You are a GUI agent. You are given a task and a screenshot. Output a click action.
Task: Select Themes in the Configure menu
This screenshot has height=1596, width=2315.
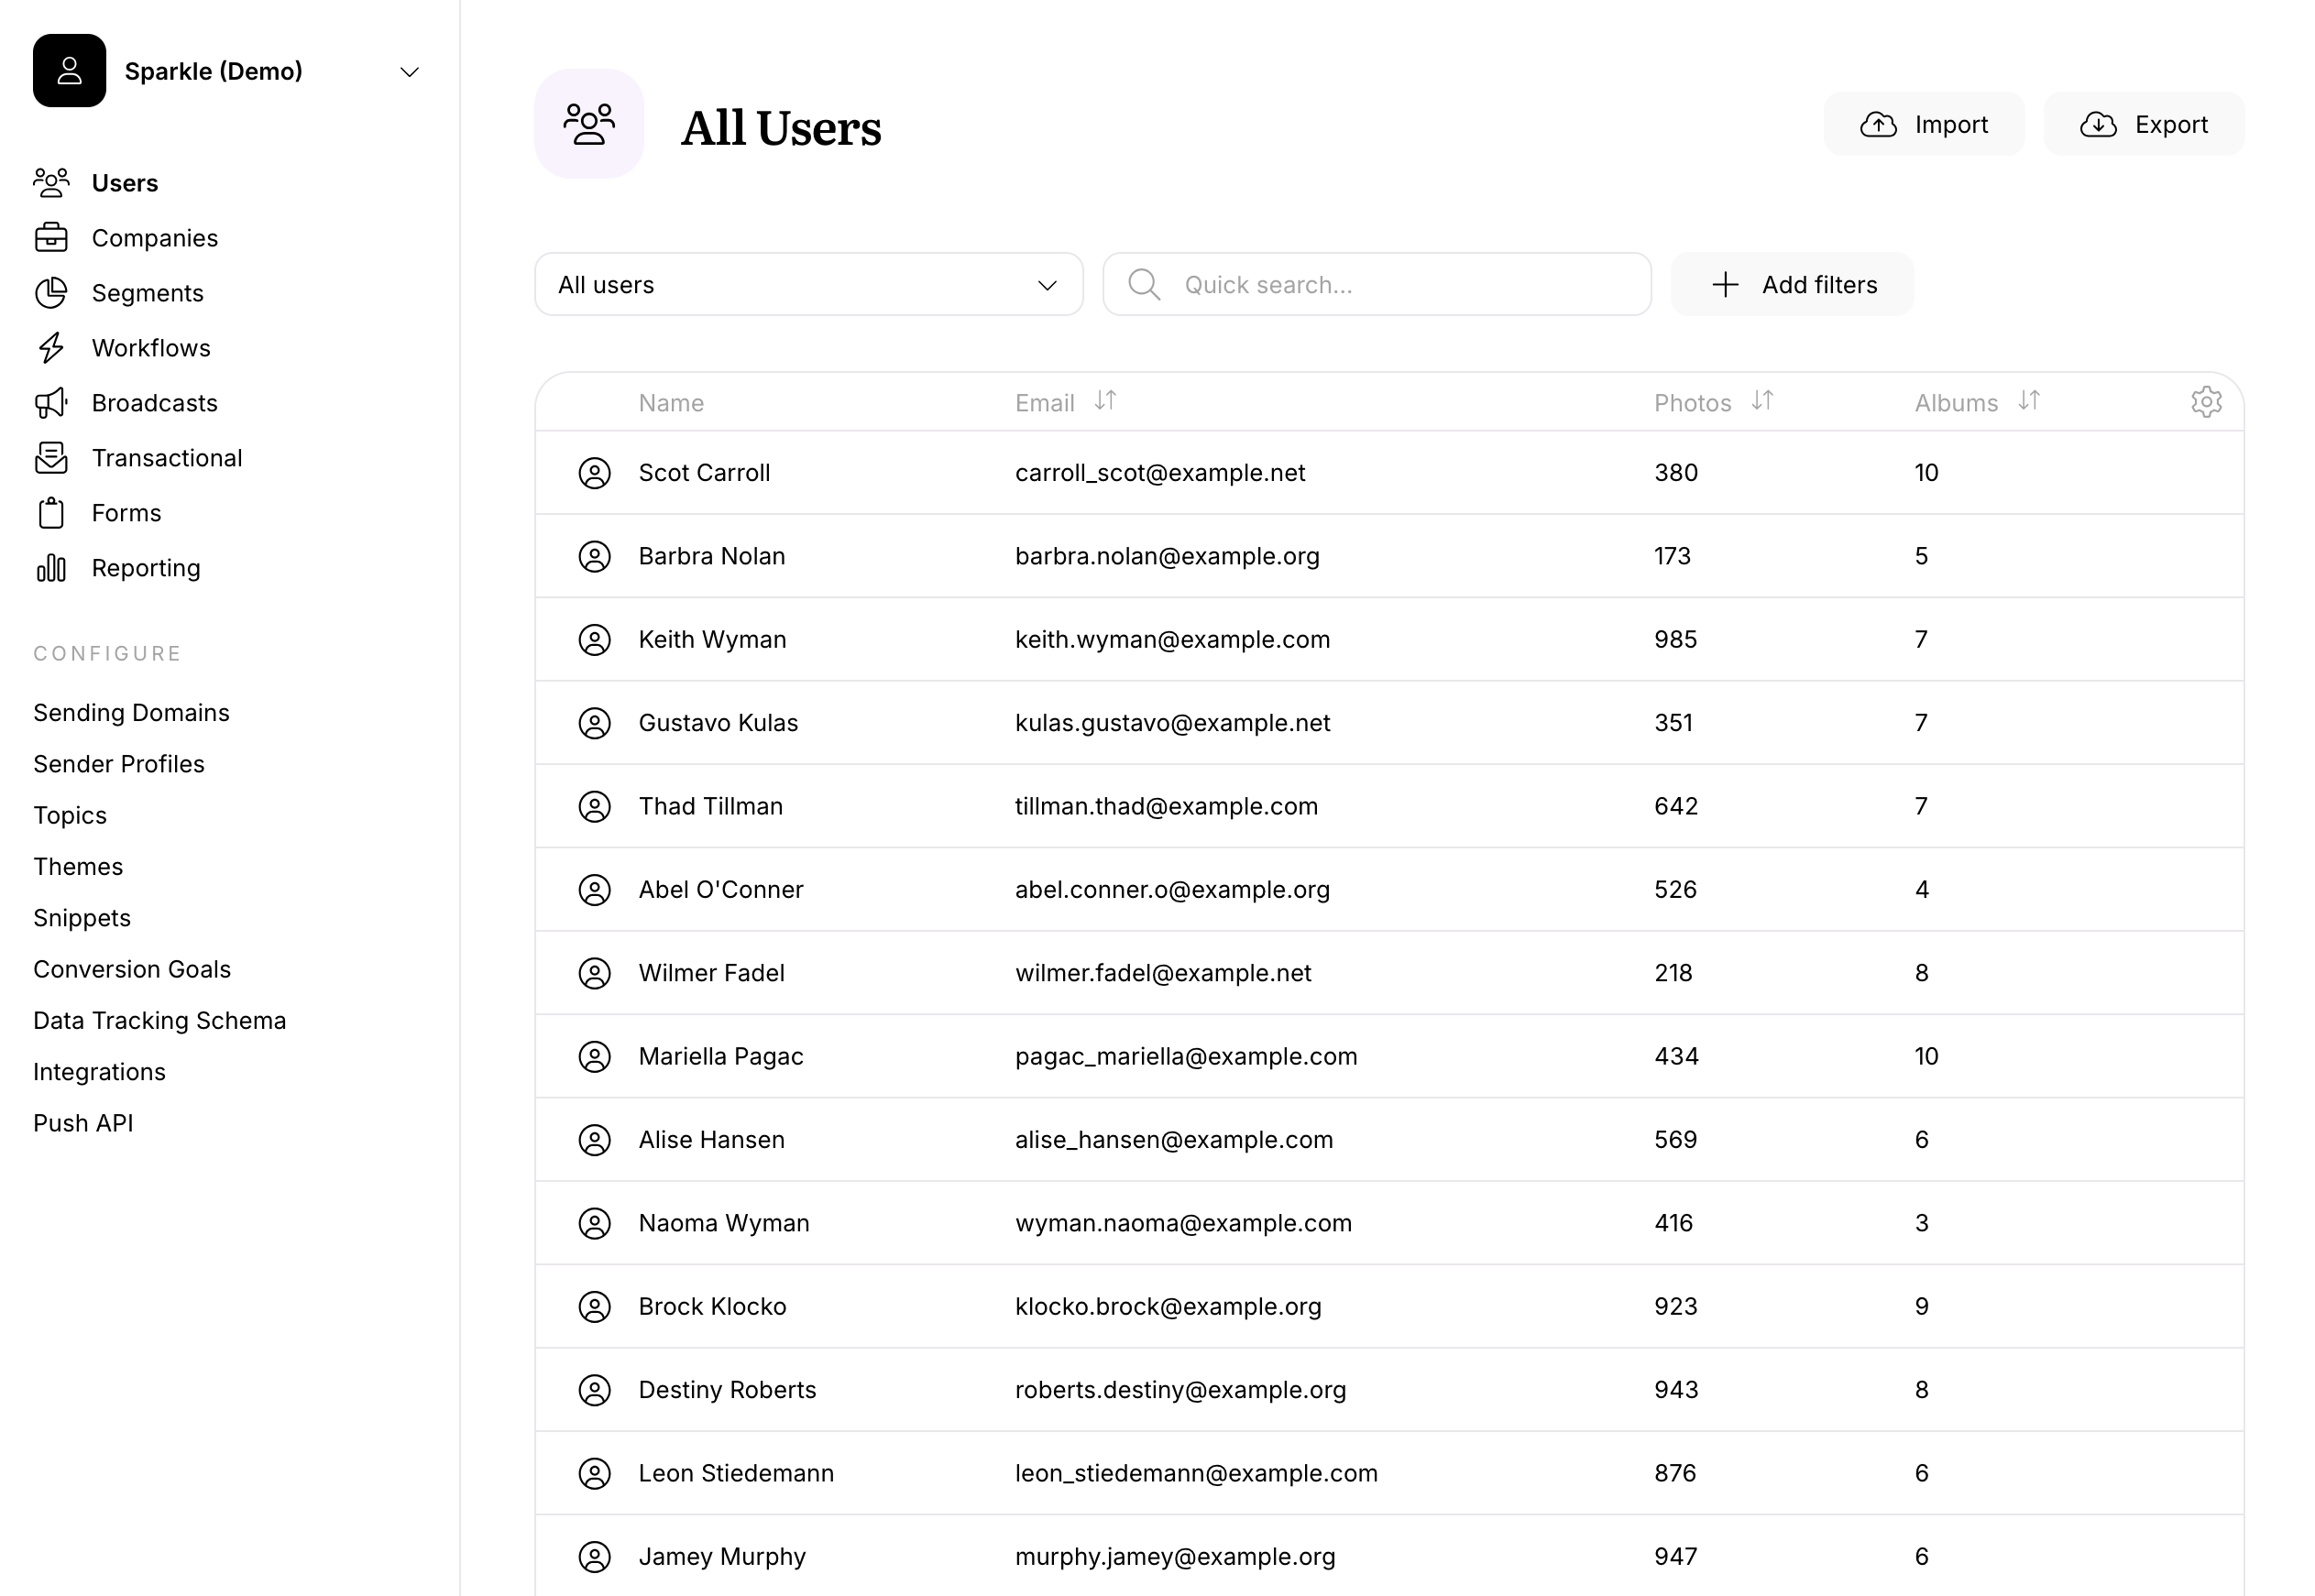pyautogui.click(x=78, y=866)
